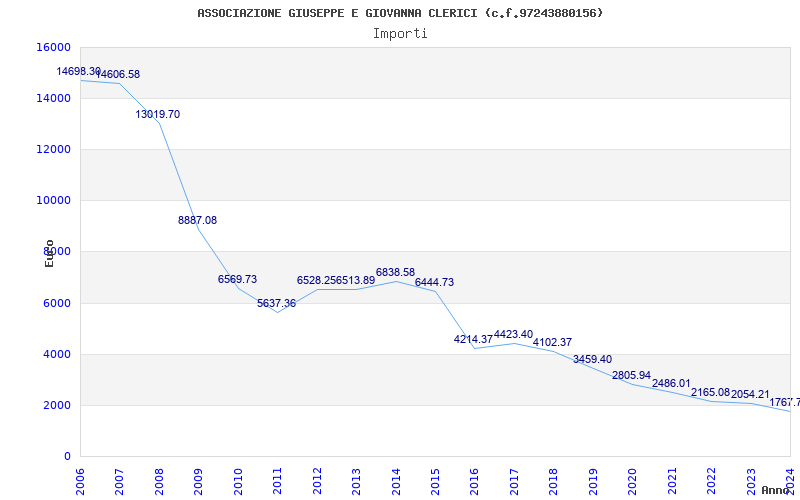The image size is (800, 500).
Task: Click the Anno axis title
Action: [x=776, y=490]
